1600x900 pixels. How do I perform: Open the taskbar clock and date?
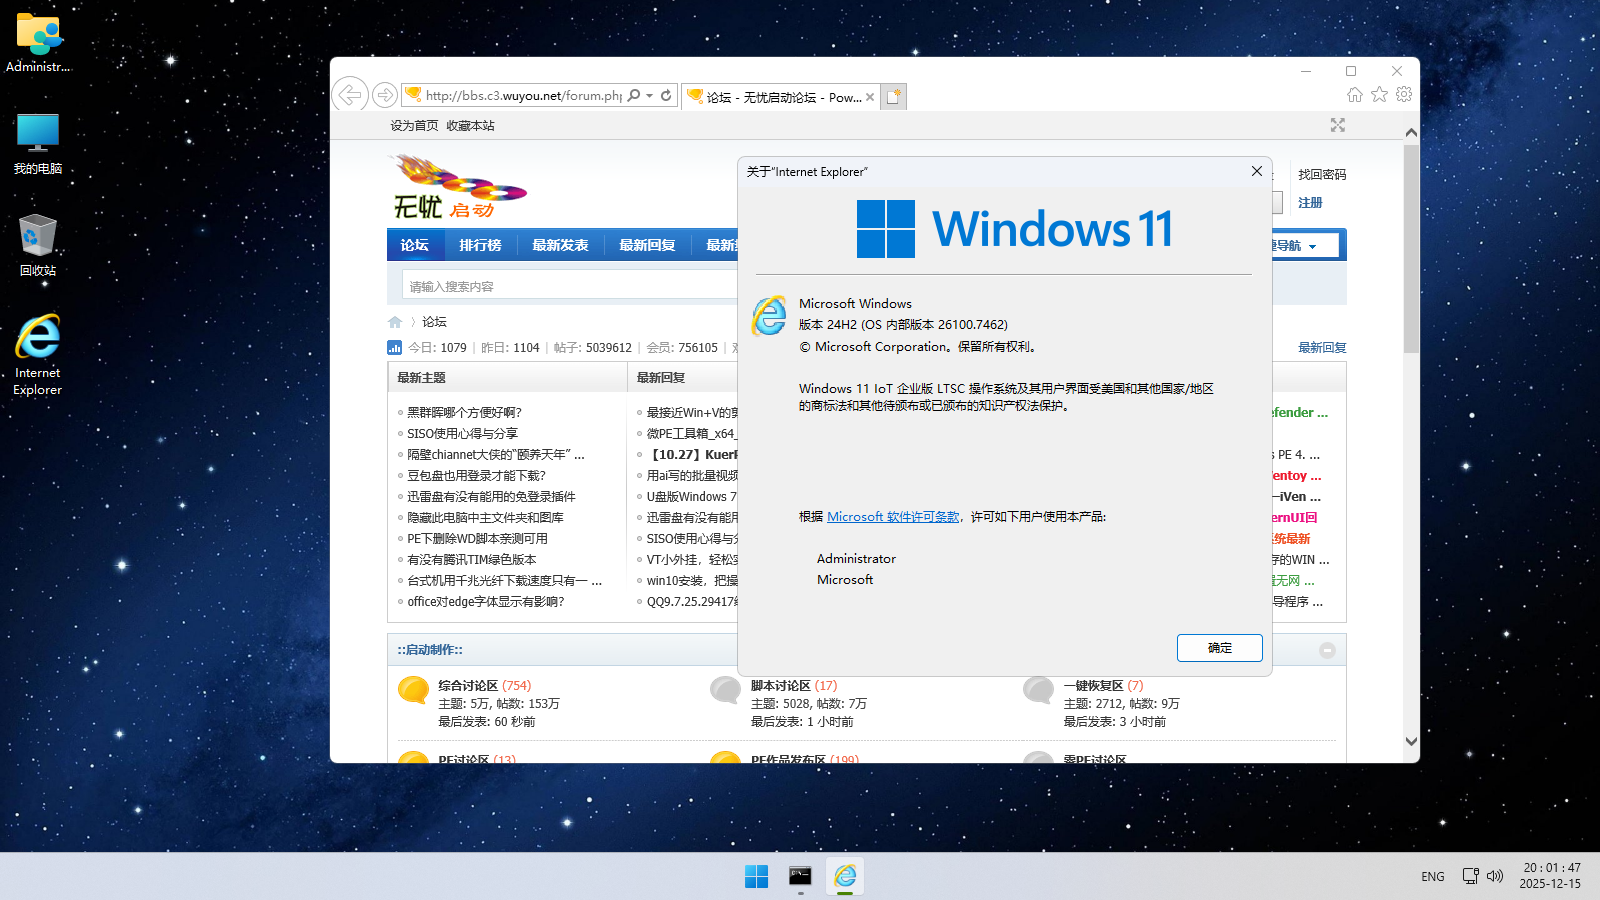point(1551,875)
